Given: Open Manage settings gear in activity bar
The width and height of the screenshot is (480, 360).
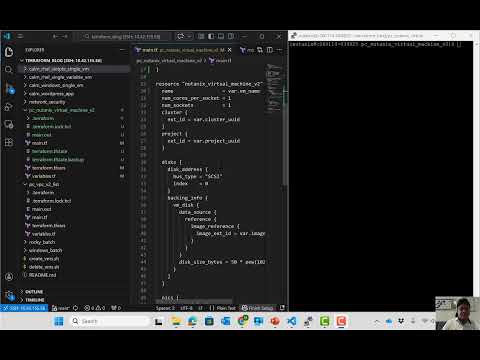Looking at the screenshot, I should (10, 295).
